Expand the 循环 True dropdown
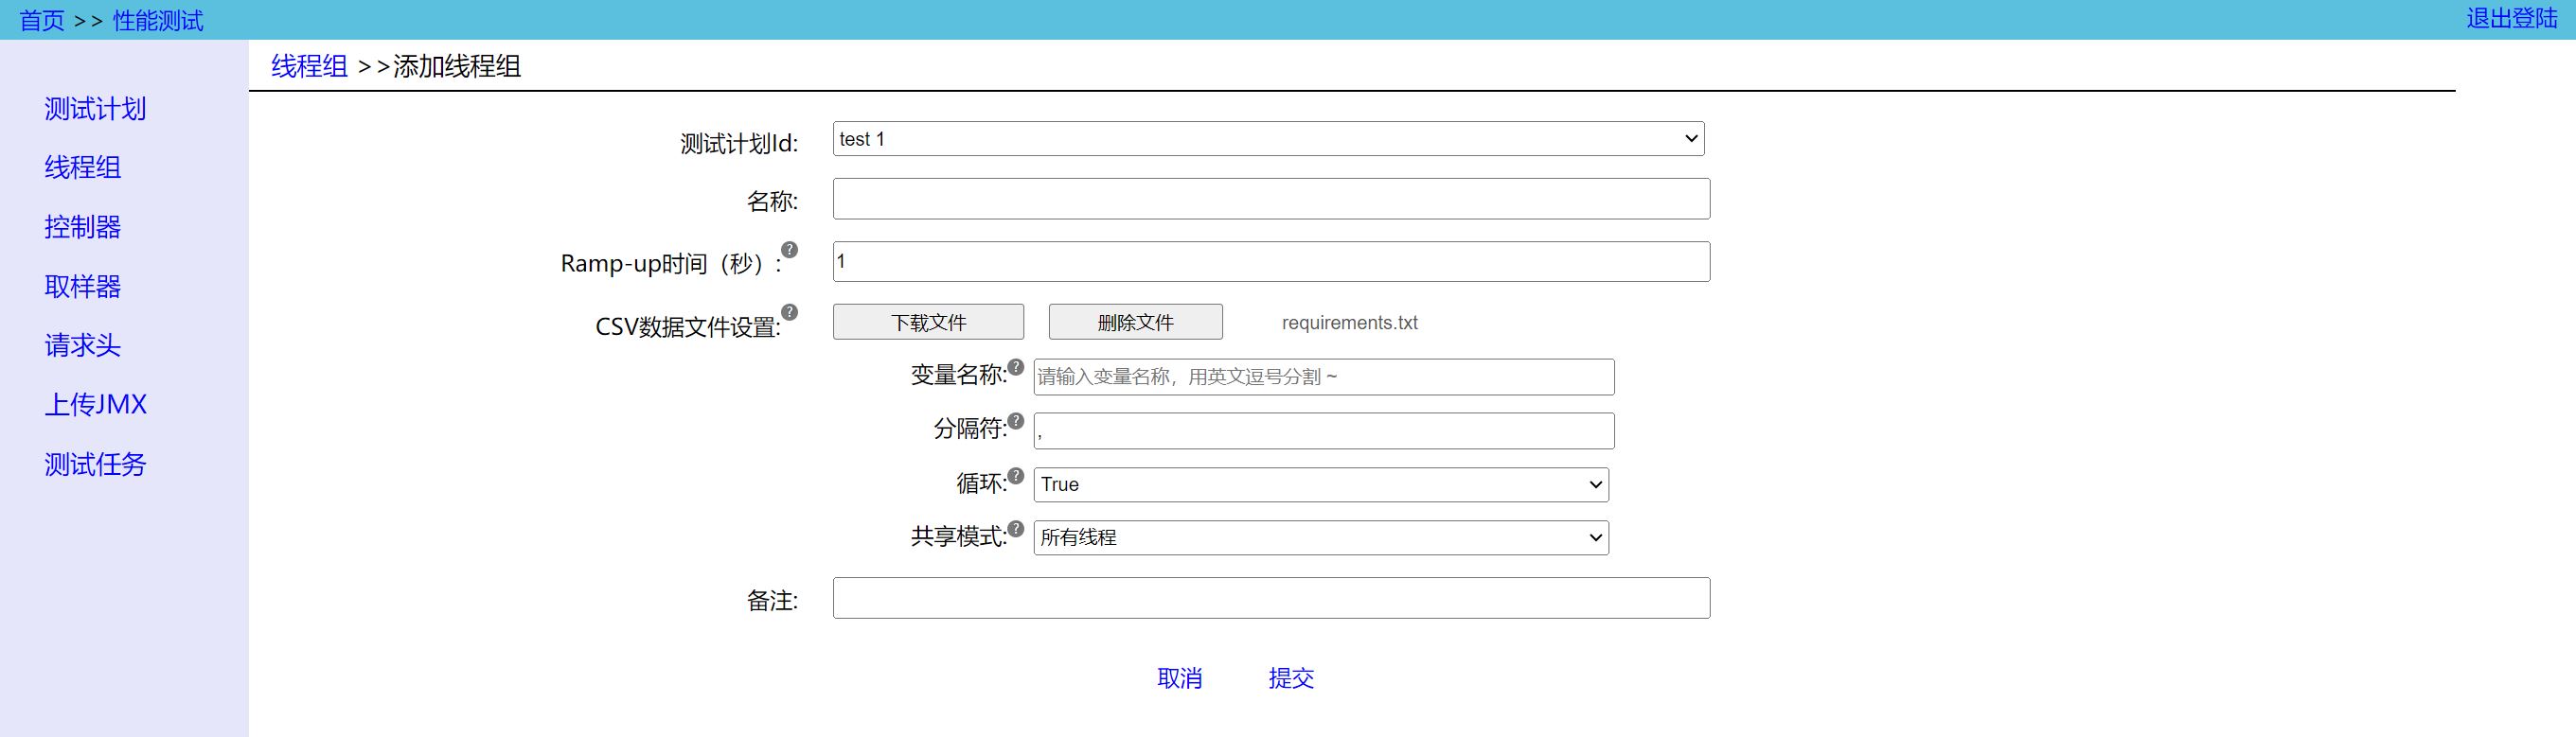The image size is (2576, 737). point(1320,485)
